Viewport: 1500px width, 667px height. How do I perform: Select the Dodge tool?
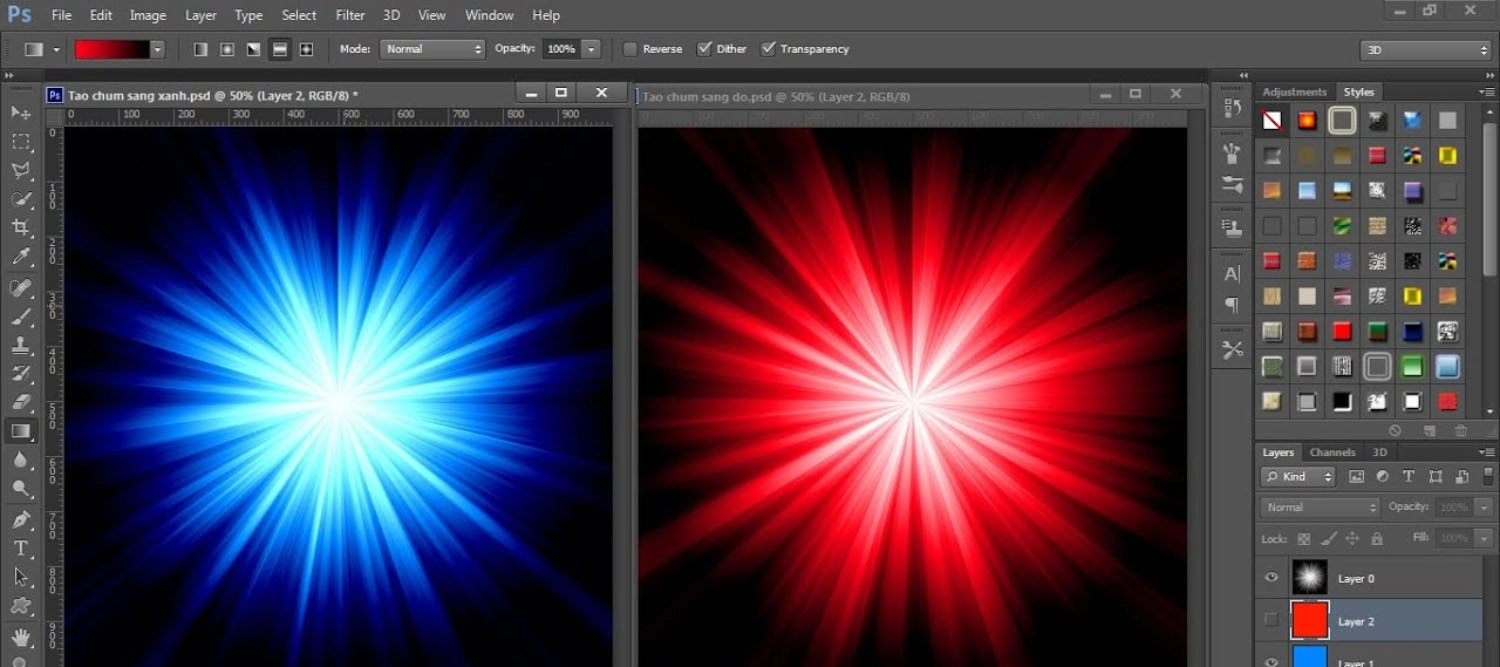tap(21, 489)
